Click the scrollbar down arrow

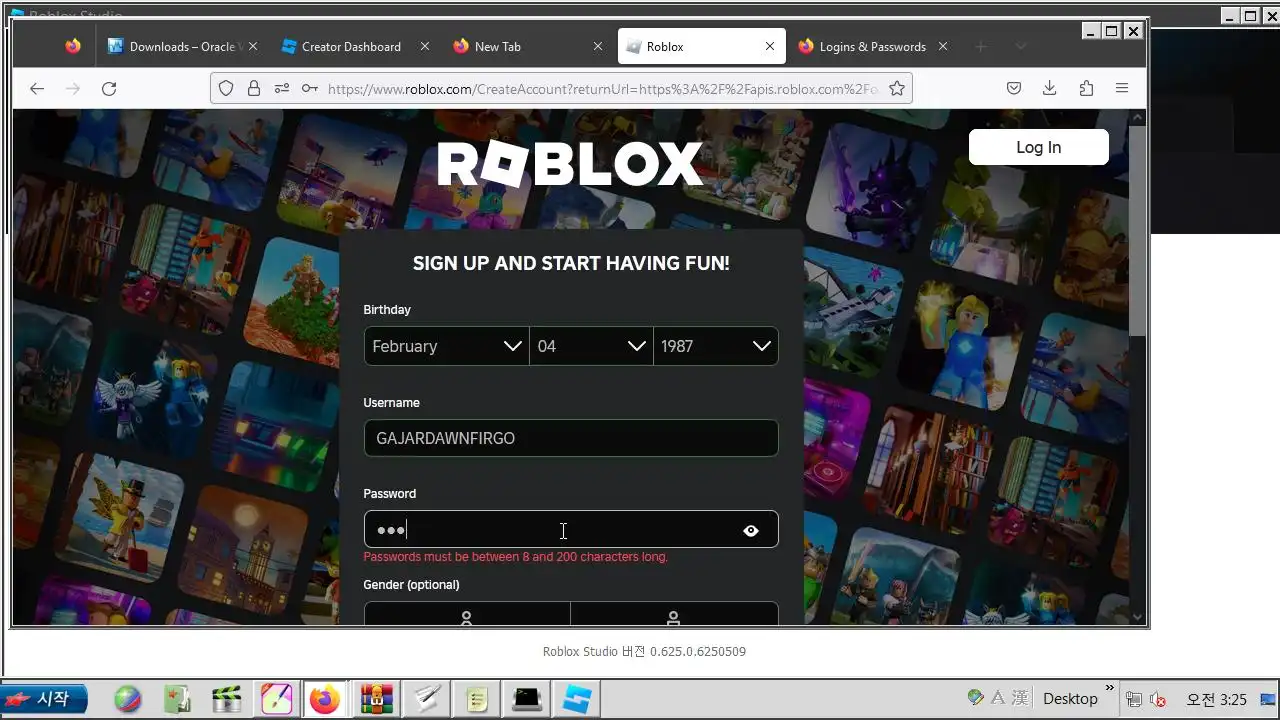click(x=1137, y=618)
